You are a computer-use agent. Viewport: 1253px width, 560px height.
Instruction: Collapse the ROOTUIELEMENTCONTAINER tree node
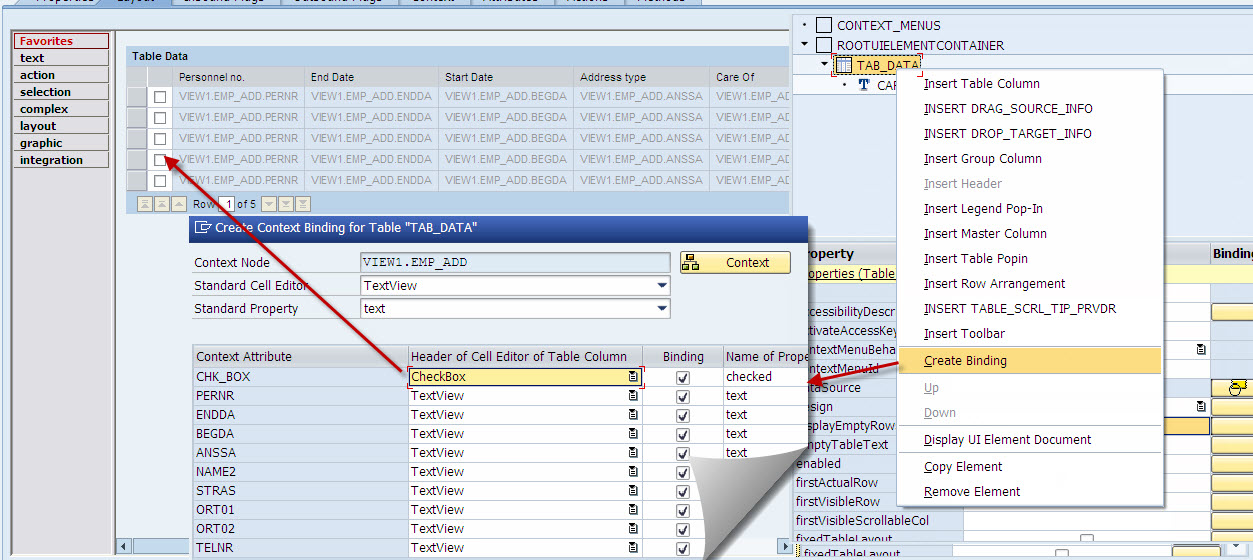804,45
